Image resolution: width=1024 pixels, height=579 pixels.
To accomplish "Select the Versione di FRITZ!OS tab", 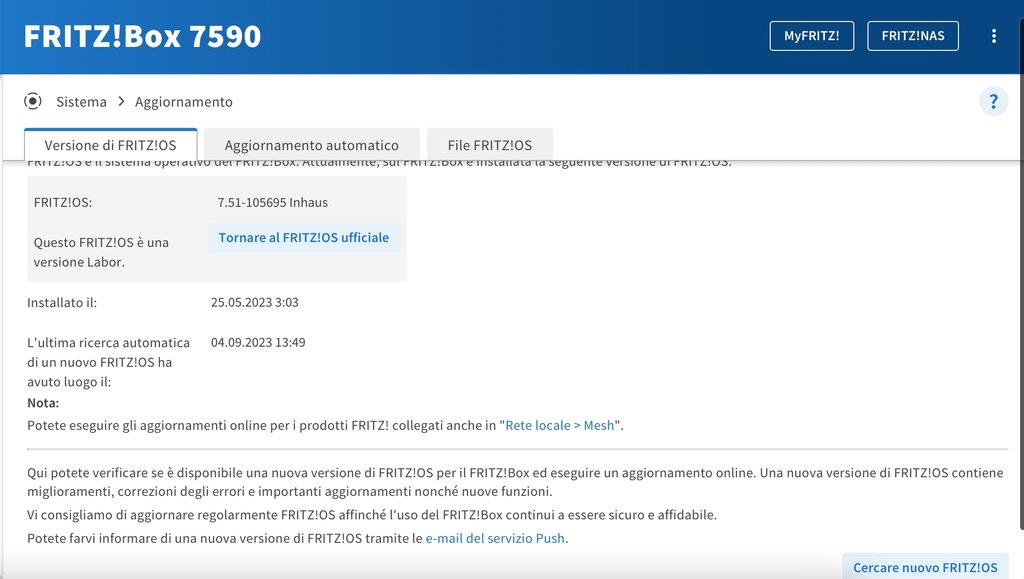I will (110, 145).
